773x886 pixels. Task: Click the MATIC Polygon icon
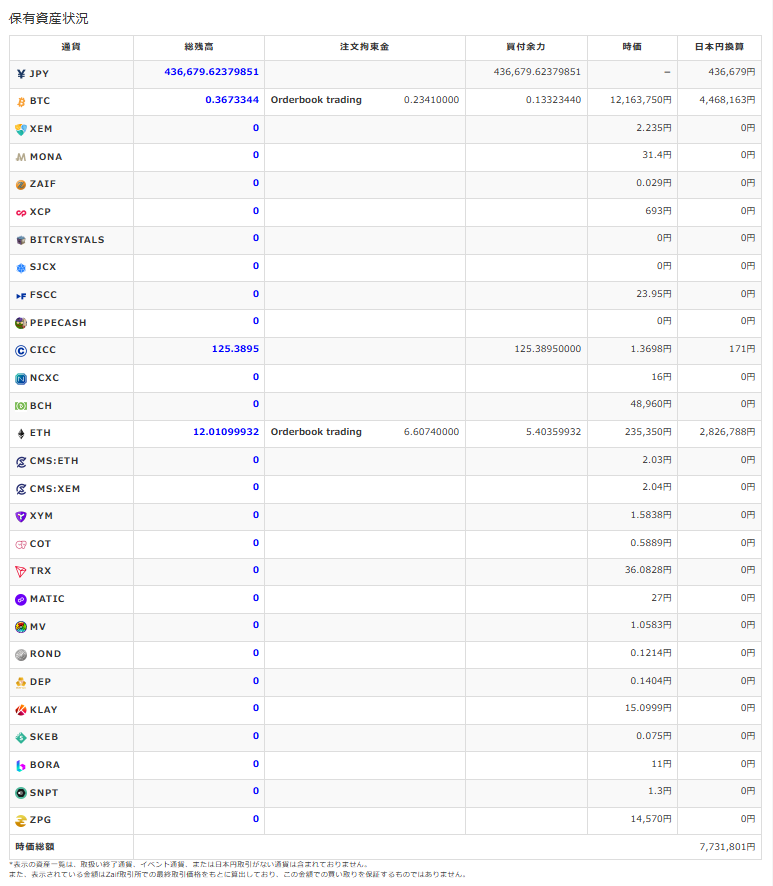[21, 600]
